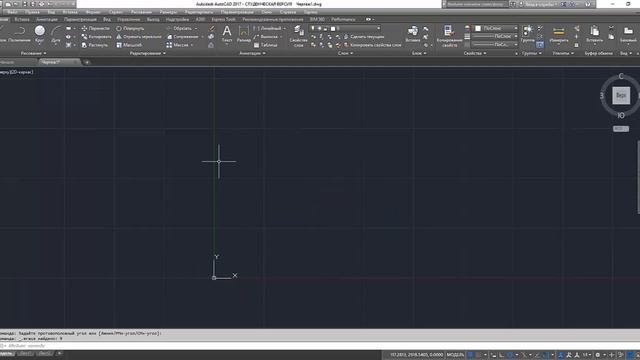Image resolution: width=640 pixels, height=360 pixels.
Task: Click the coordinates readout in status bar
Action: tap(416, 355)
